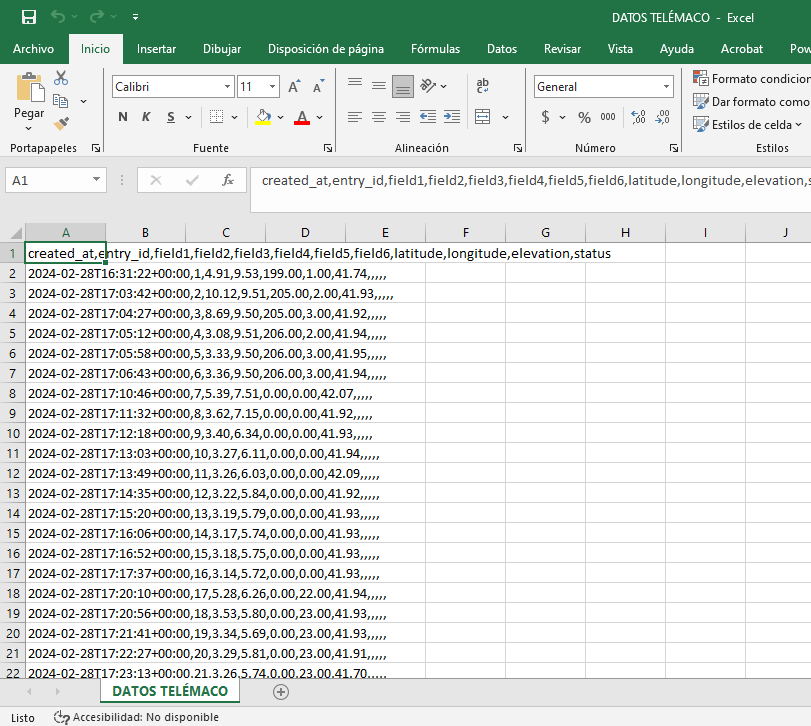This screenshot has width=811, height=726.
Task: Click Merge and Center icon
Action: click(x=483, y=117)
